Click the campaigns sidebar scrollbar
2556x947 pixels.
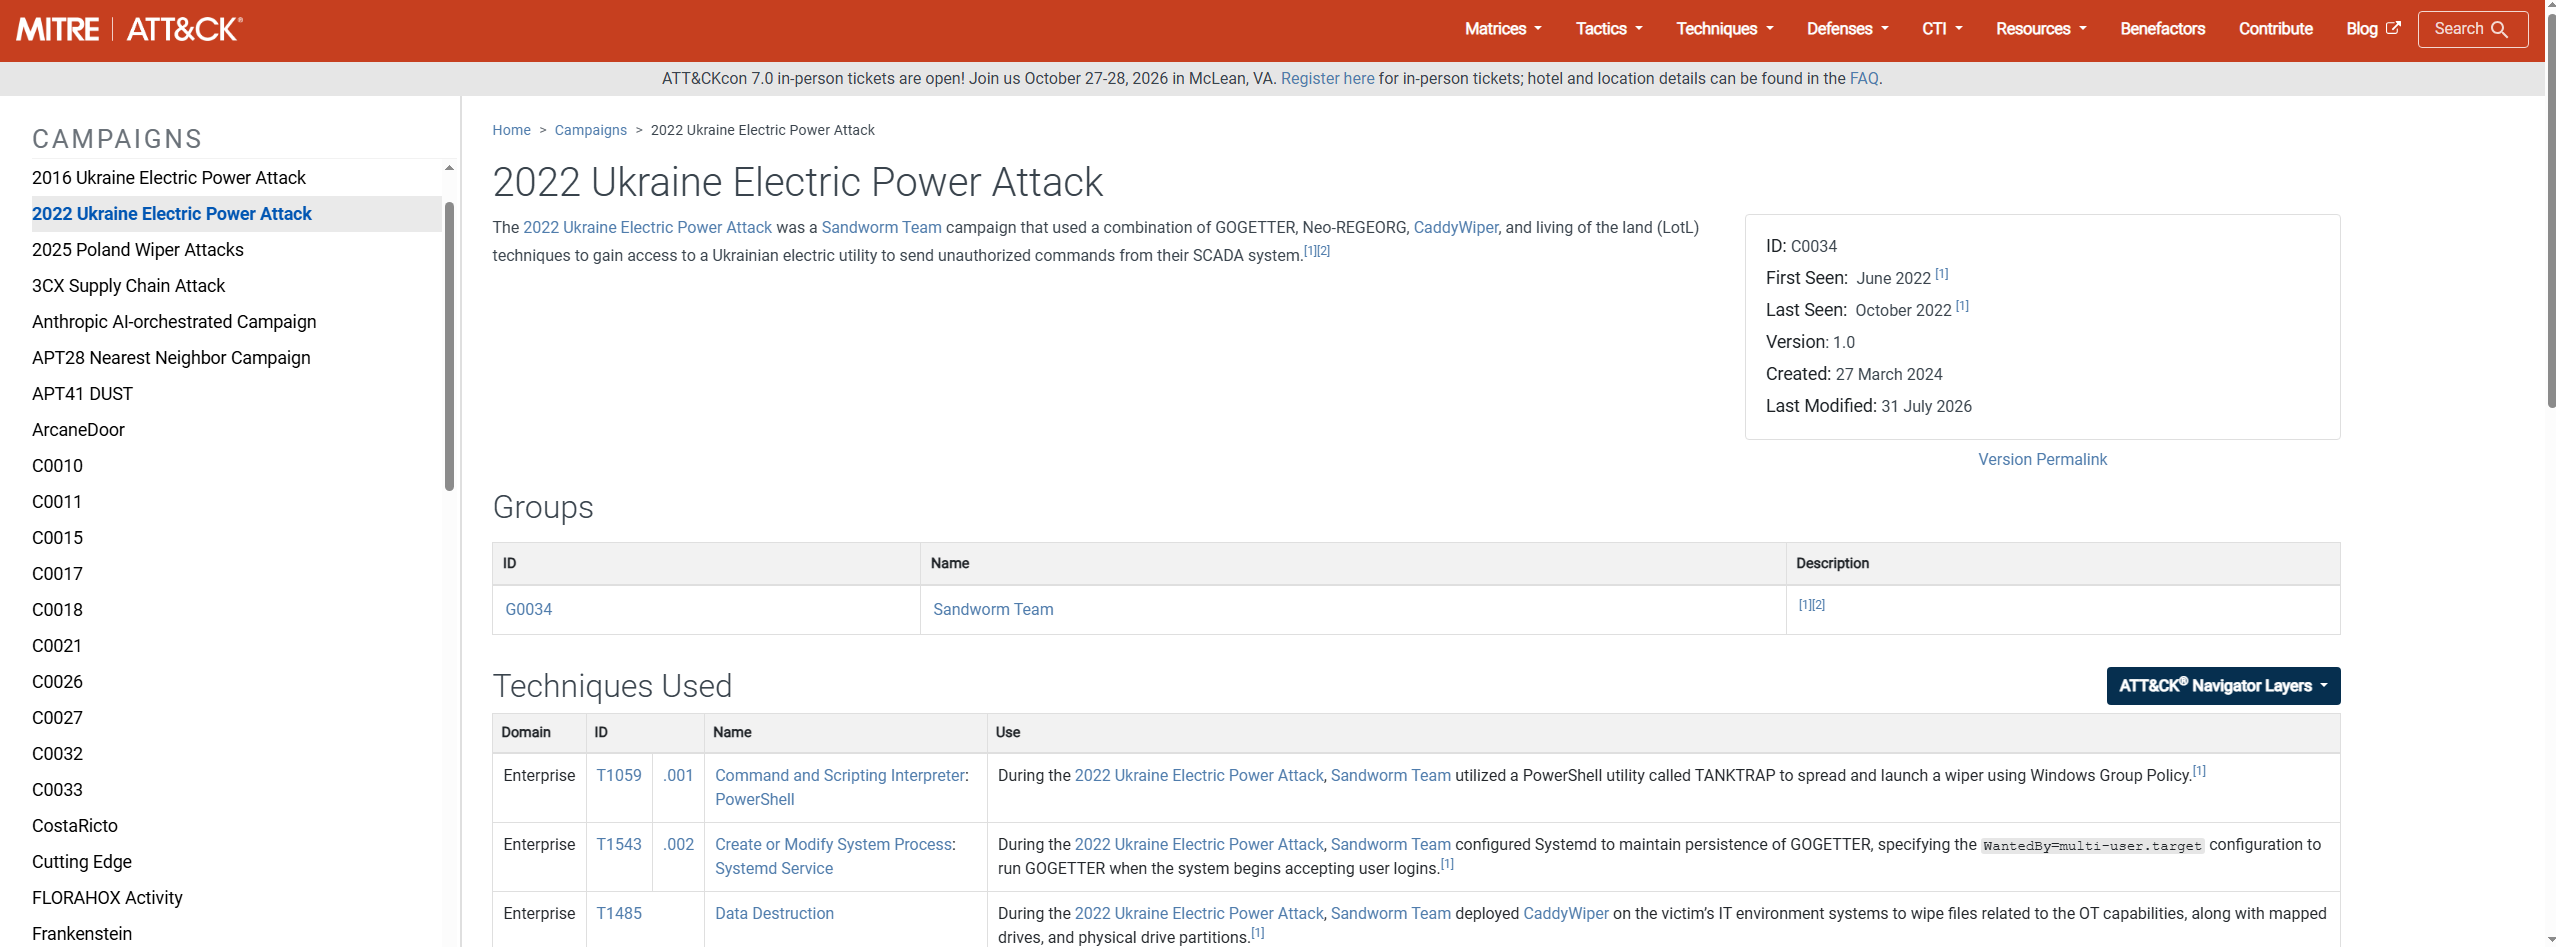[x=449, y=346]
